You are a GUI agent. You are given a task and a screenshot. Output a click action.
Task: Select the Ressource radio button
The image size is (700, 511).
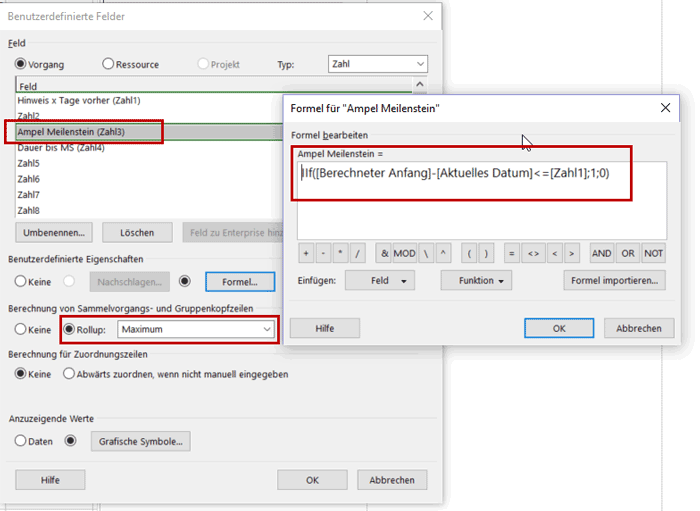coord(108,65)
